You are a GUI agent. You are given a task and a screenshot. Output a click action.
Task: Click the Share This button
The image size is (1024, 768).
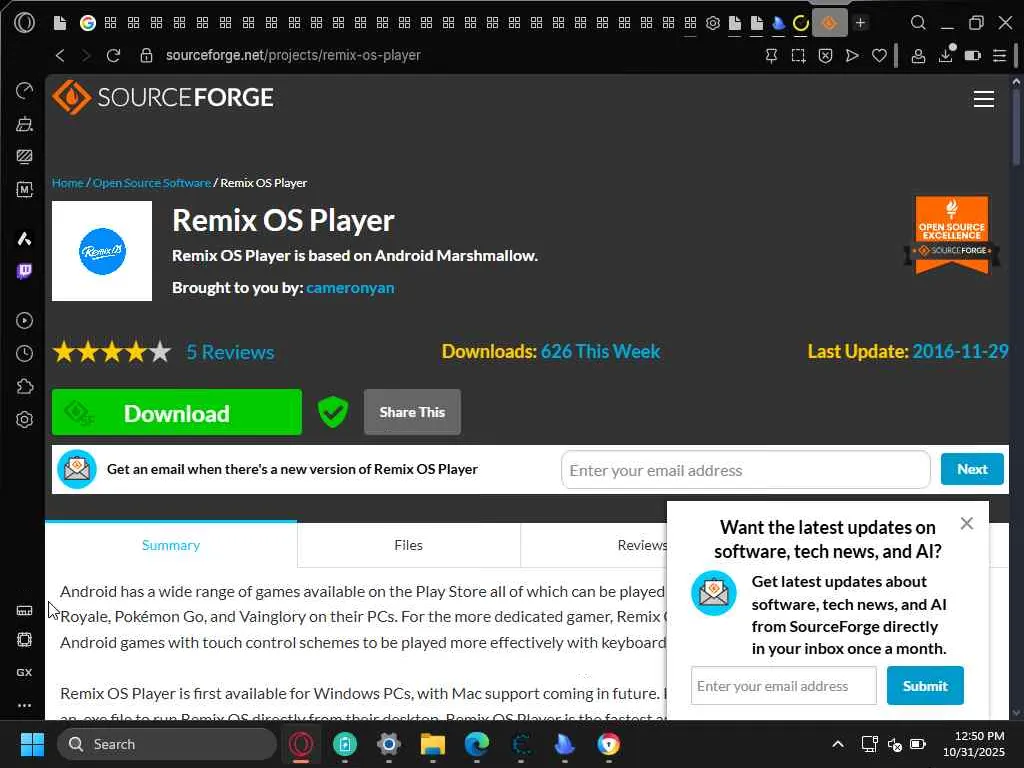tap(412, 412)
